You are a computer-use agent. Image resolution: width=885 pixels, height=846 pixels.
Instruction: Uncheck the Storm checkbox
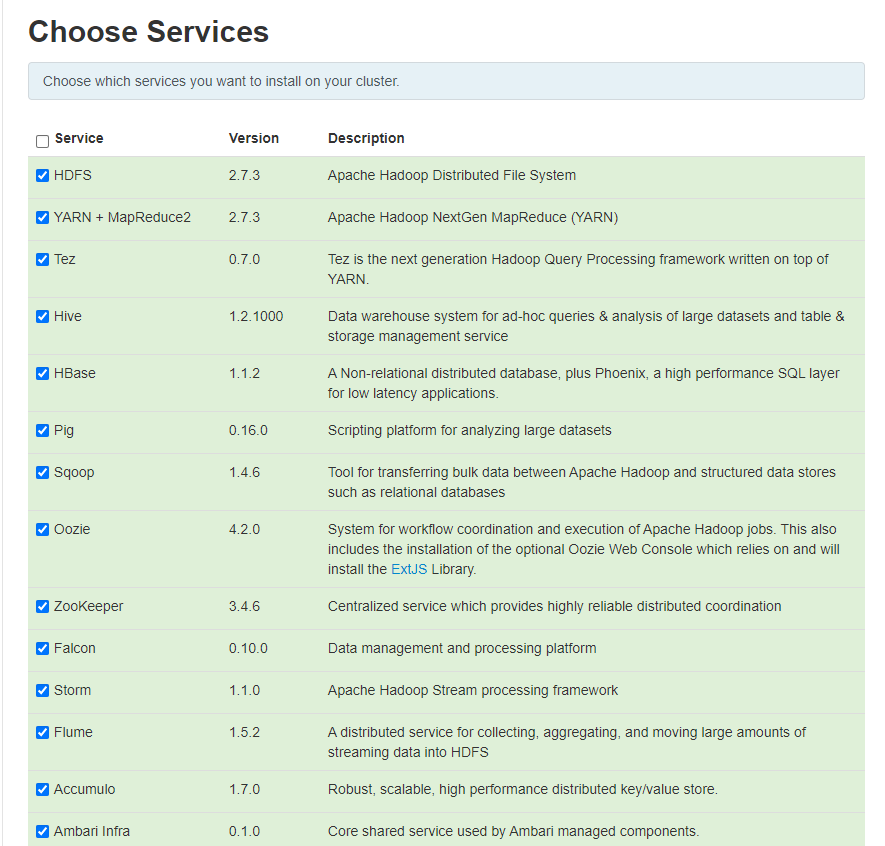click(x=42, y=691)
